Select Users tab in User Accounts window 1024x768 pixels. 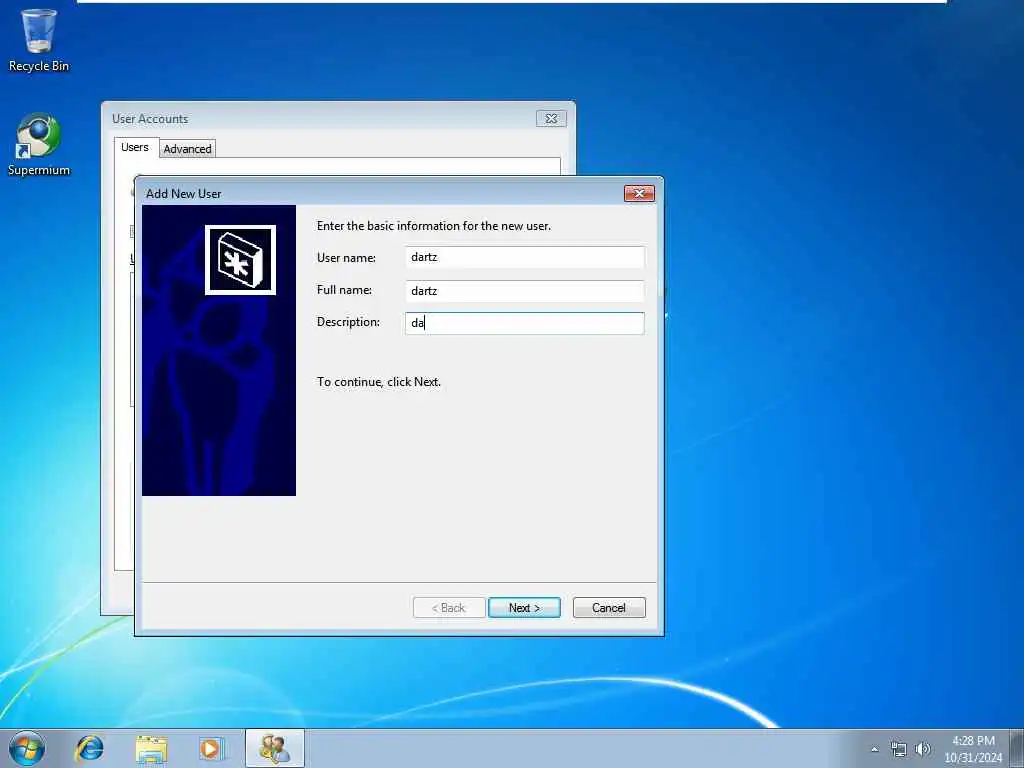click(135, 148)
